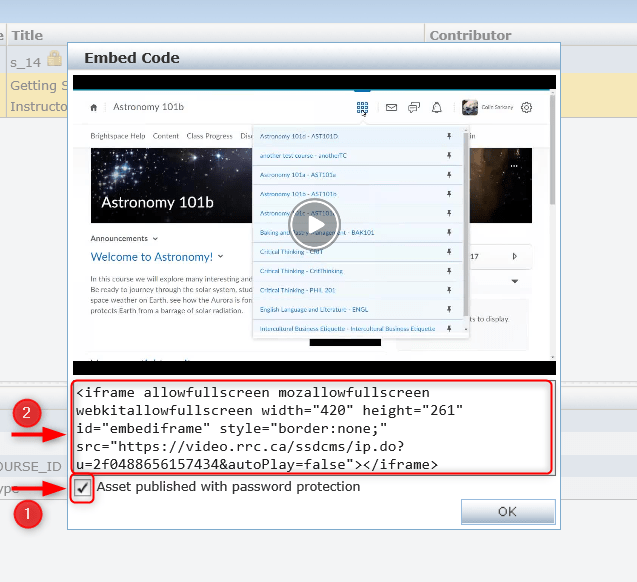Open the Brightspace Help menu item
The image size is (637, 582).
[117, 135]
